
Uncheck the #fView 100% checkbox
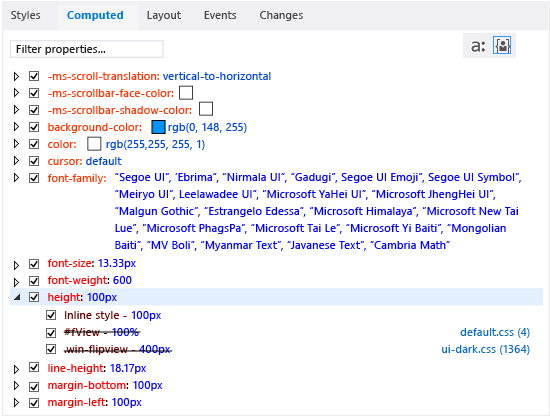click(51, 332)
